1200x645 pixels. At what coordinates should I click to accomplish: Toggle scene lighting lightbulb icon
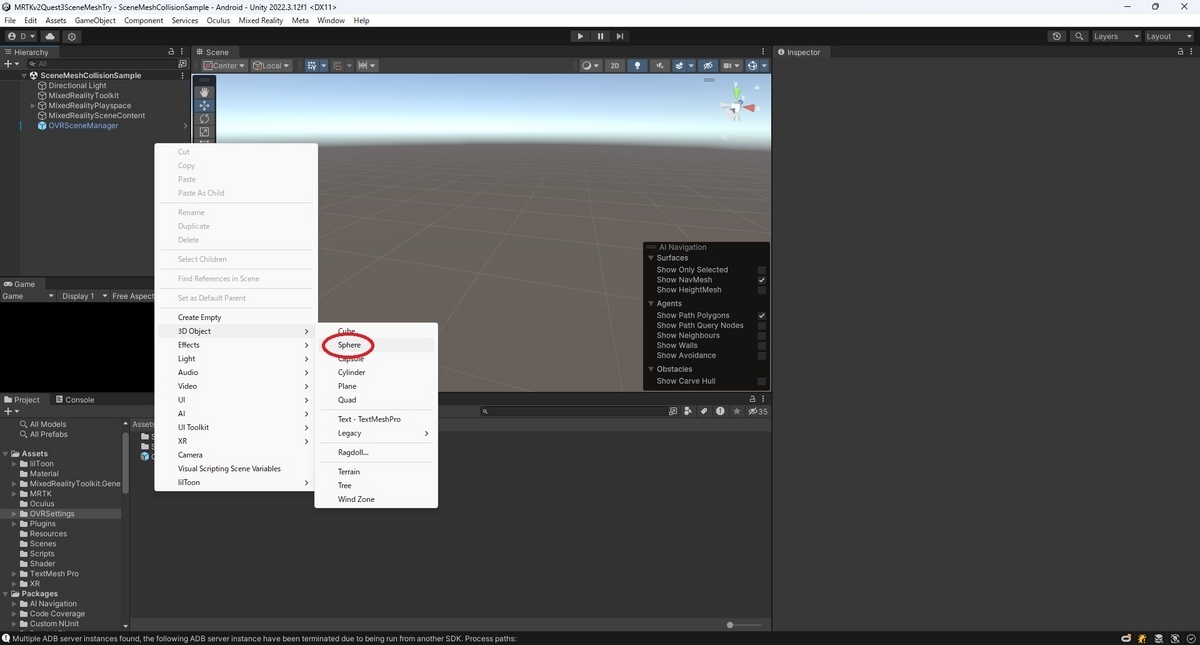coord(637,66)
